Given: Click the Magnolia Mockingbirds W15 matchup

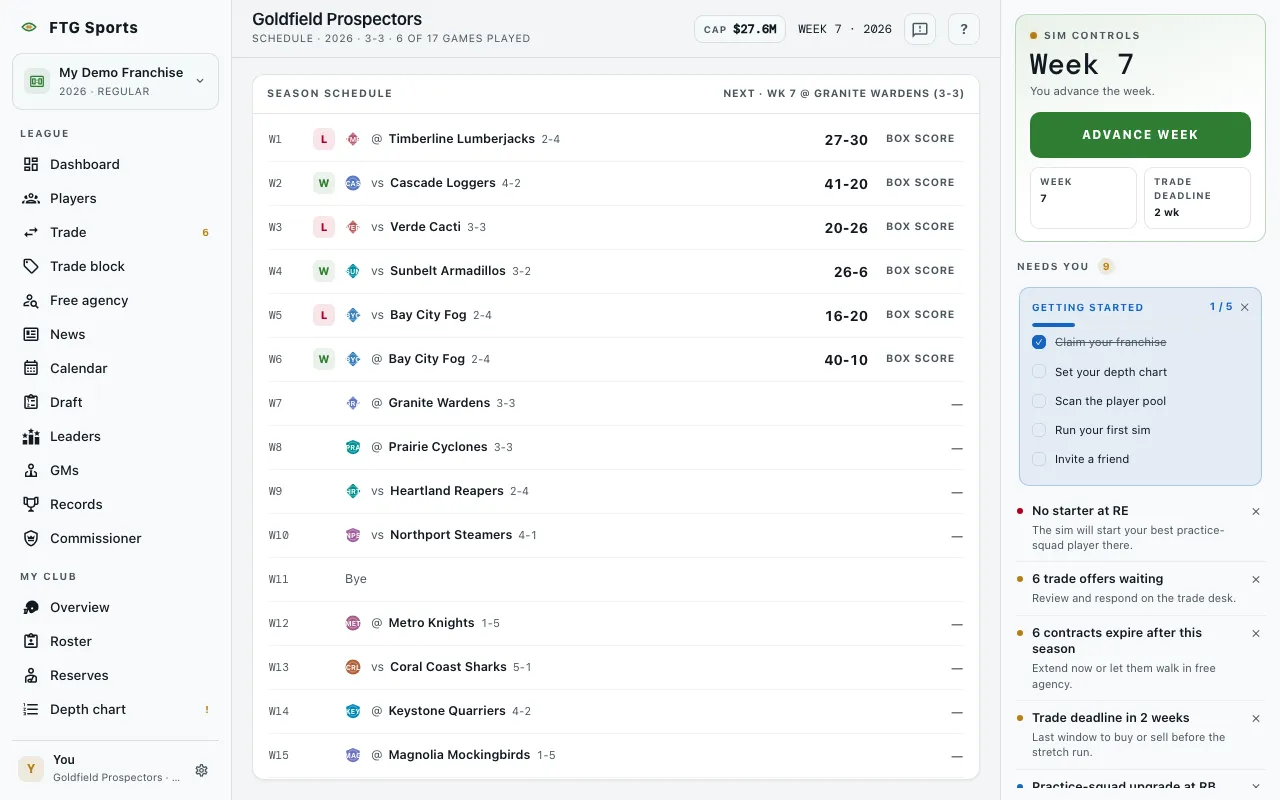Looking at the screenshot, I should [x=616, y=755].
